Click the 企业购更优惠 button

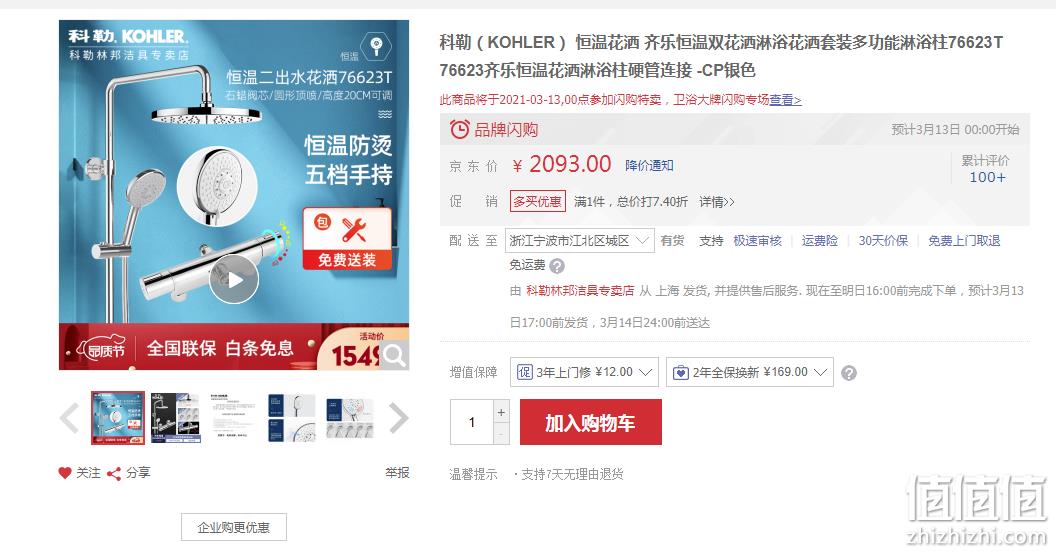coord(234,527)
